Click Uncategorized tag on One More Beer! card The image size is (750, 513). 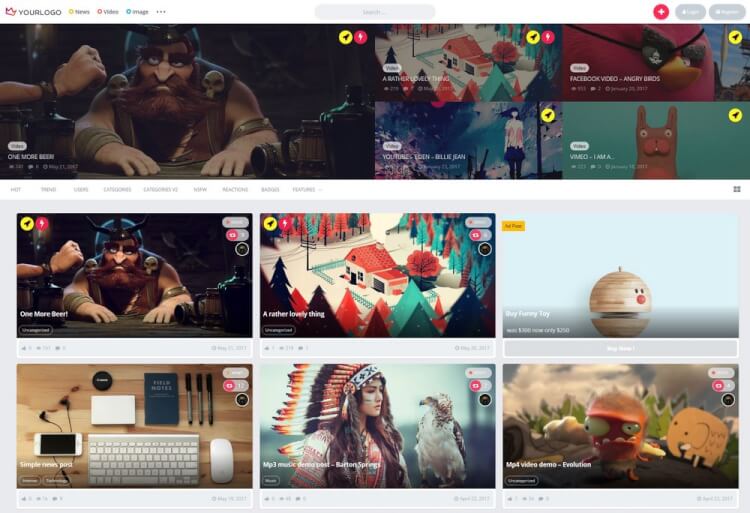pos(36,330)
